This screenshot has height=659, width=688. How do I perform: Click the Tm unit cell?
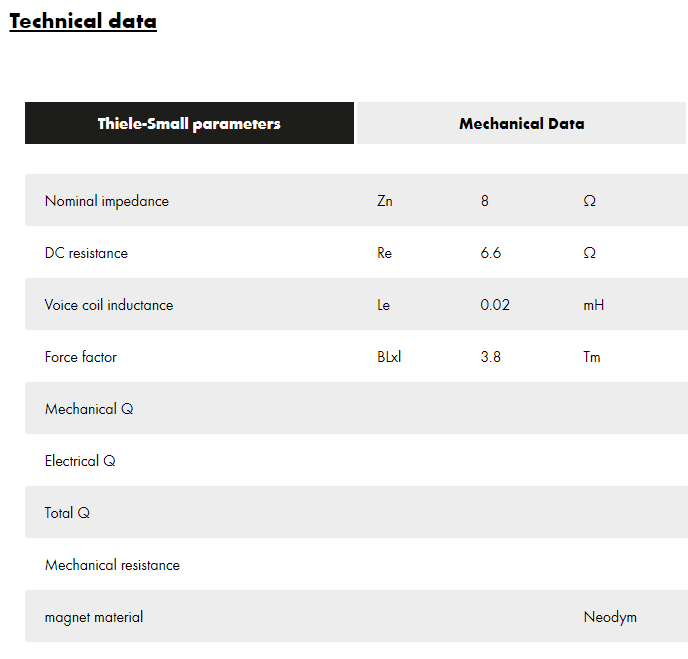tap(592, 357)
